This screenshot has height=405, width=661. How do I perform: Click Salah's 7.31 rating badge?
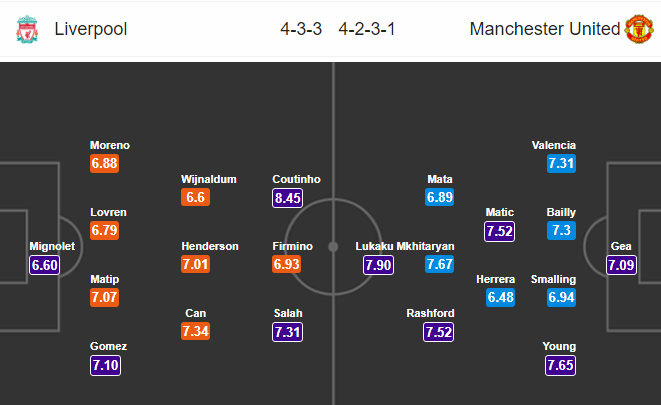(287, 330)
